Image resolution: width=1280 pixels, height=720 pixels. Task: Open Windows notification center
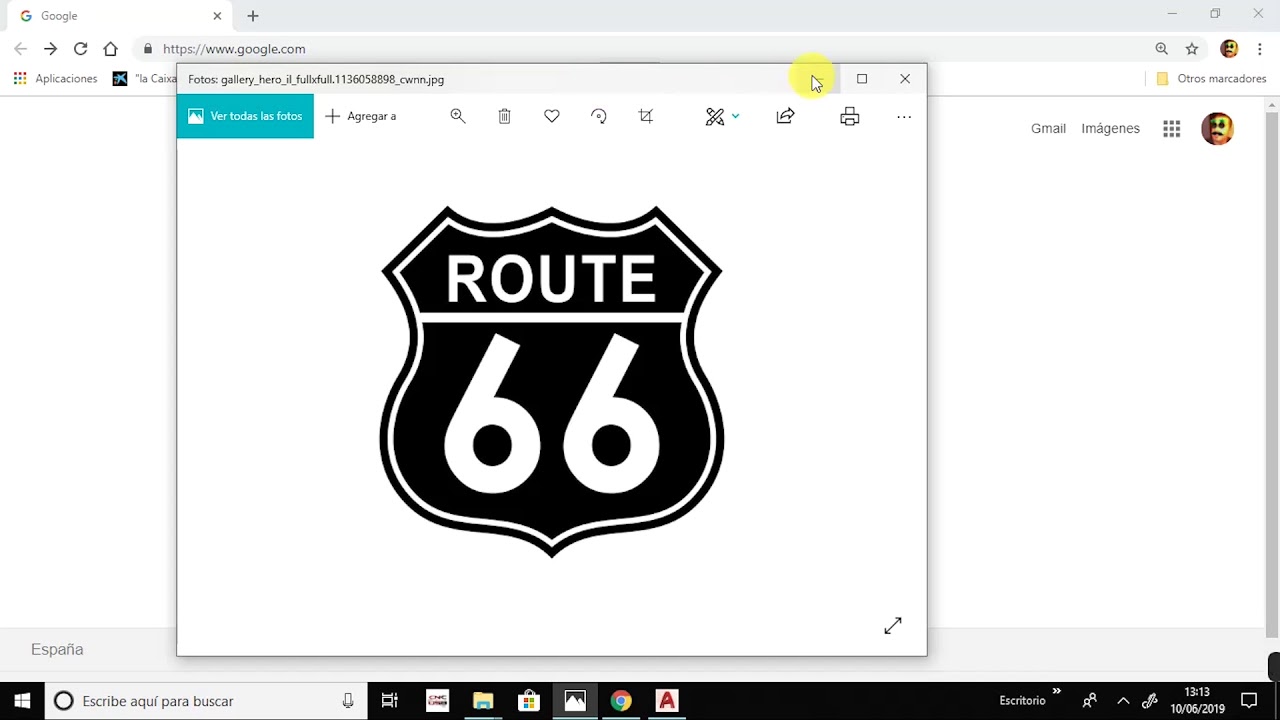pyautogui.click(x=1249, y=701)
